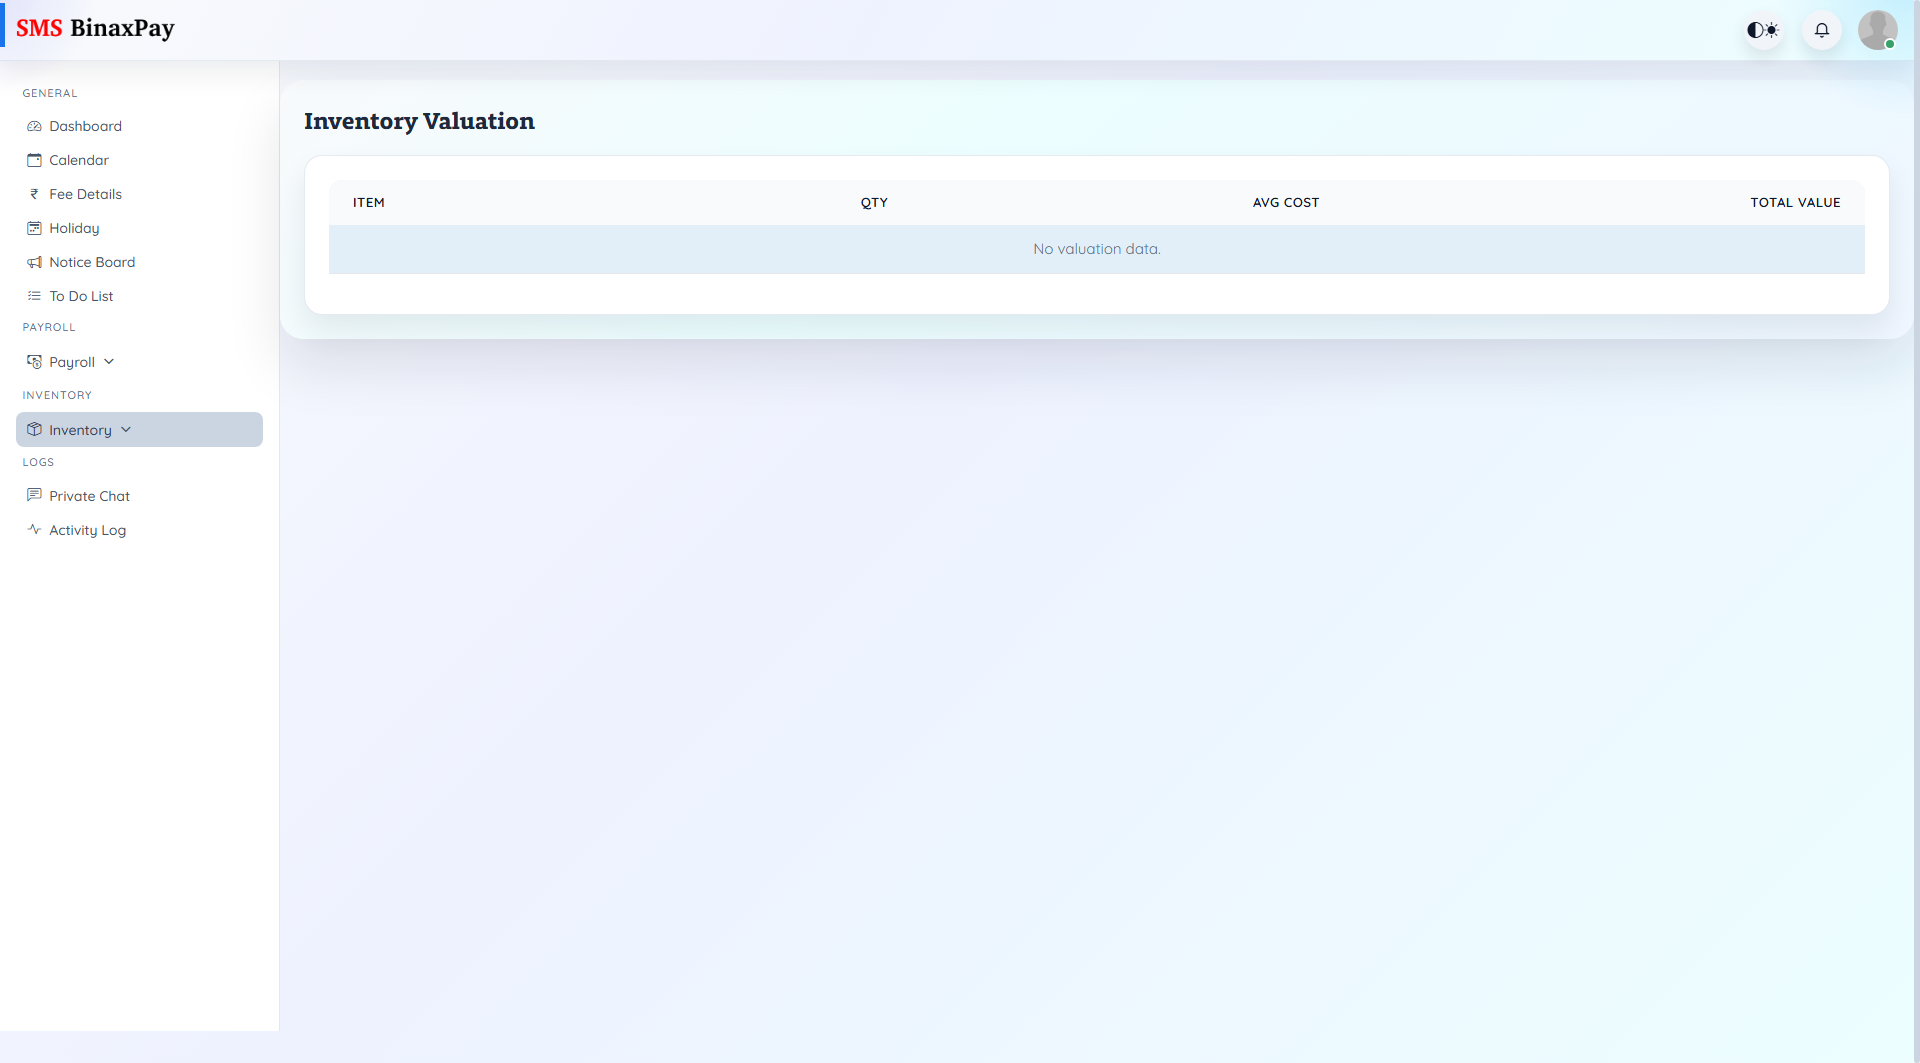
Task: Expand the Payroll submenu chevron
Action: click(x=108, y=361)
